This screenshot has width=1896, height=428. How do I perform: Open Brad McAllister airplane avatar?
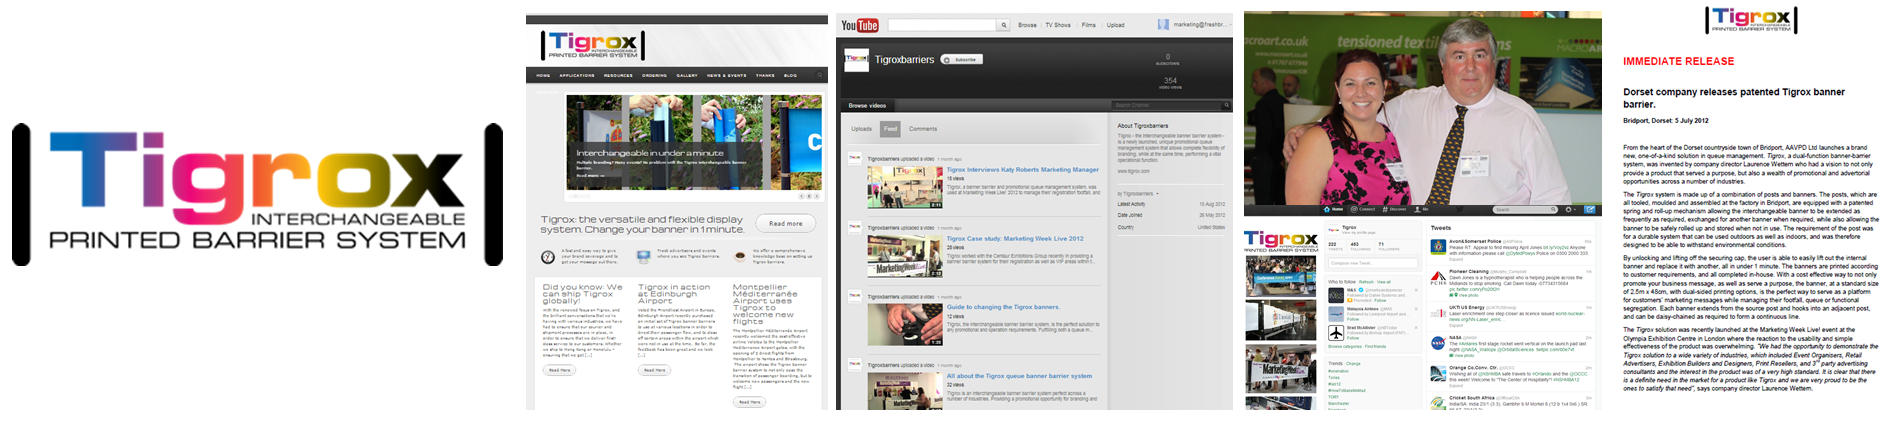[1336, 332]
